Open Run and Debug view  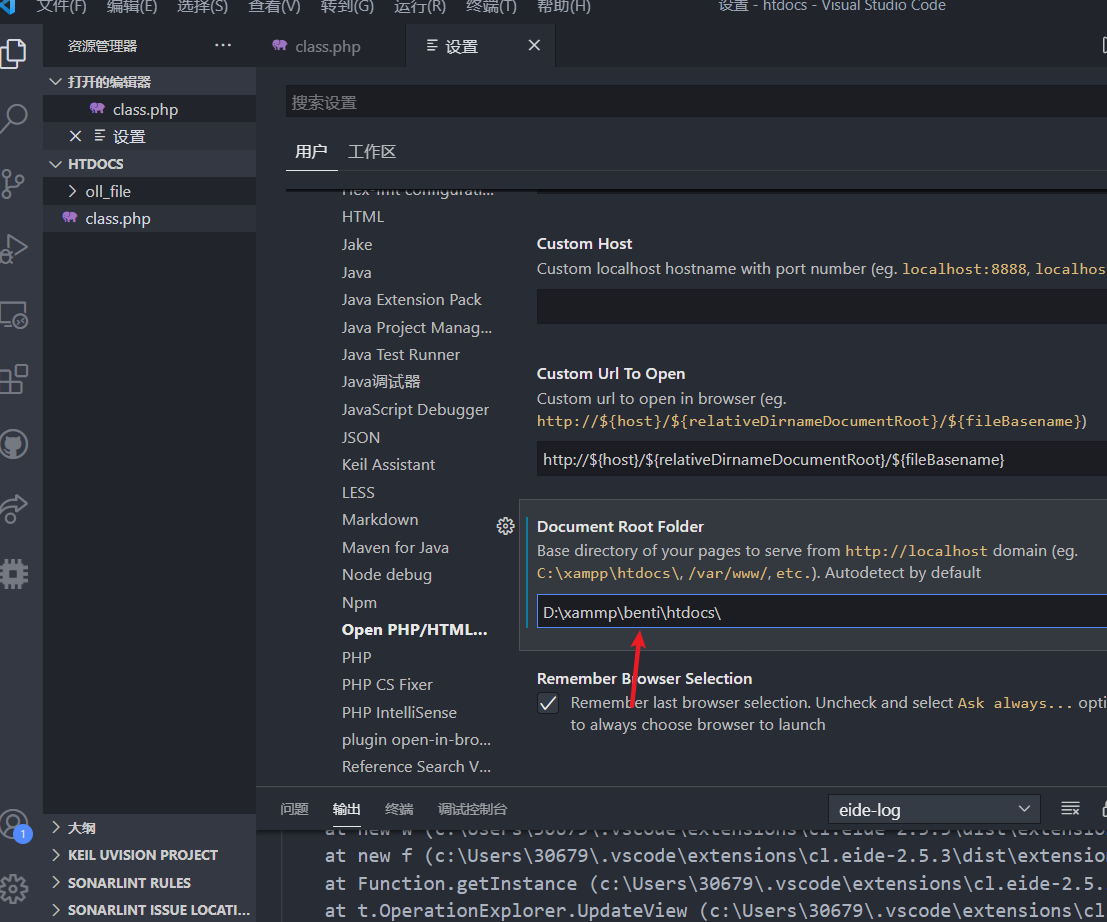tap(14, 249)
